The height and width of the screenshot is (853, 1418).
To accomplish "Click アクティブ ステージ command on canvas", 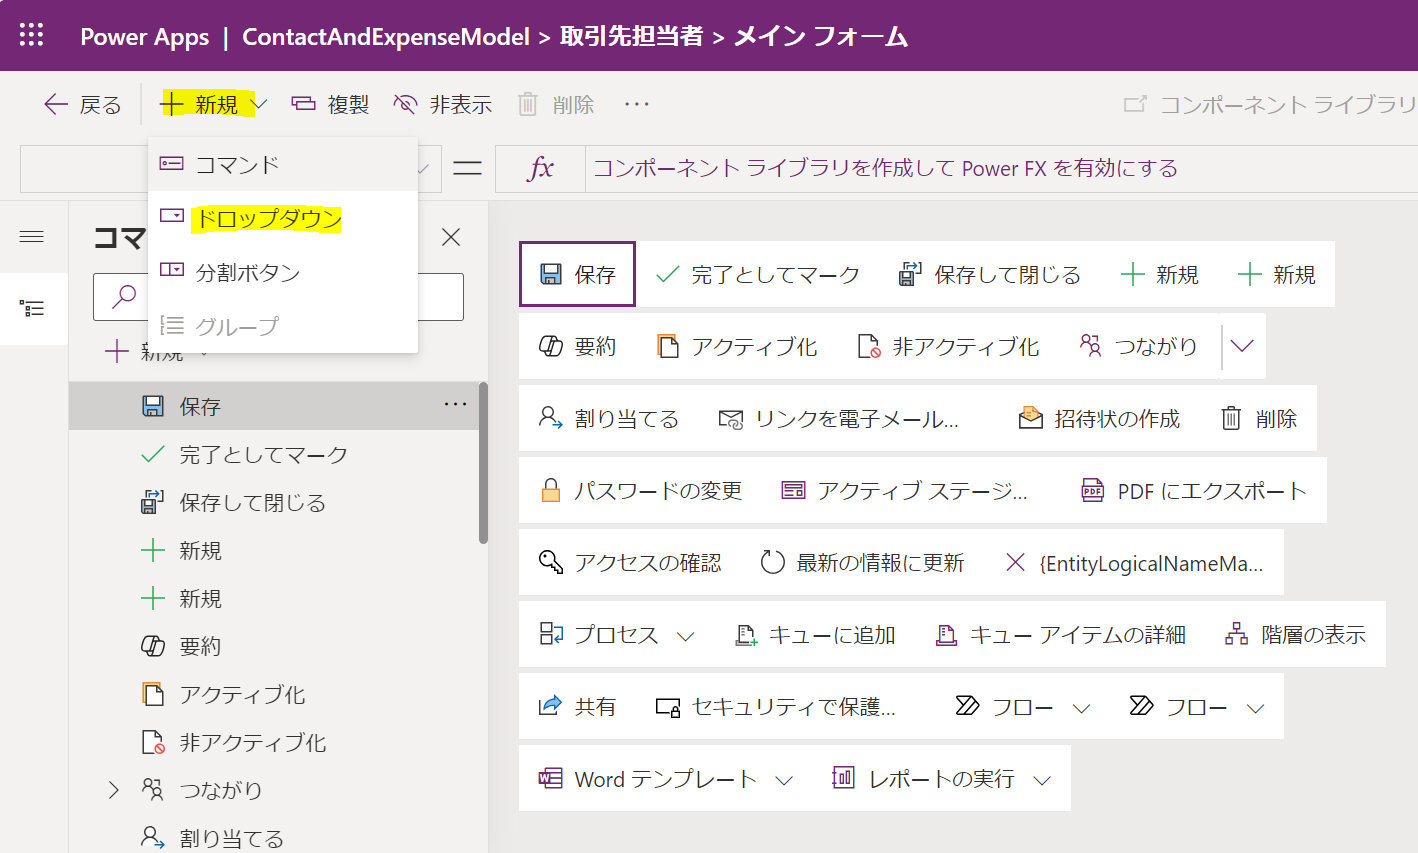I will [904, 490].
